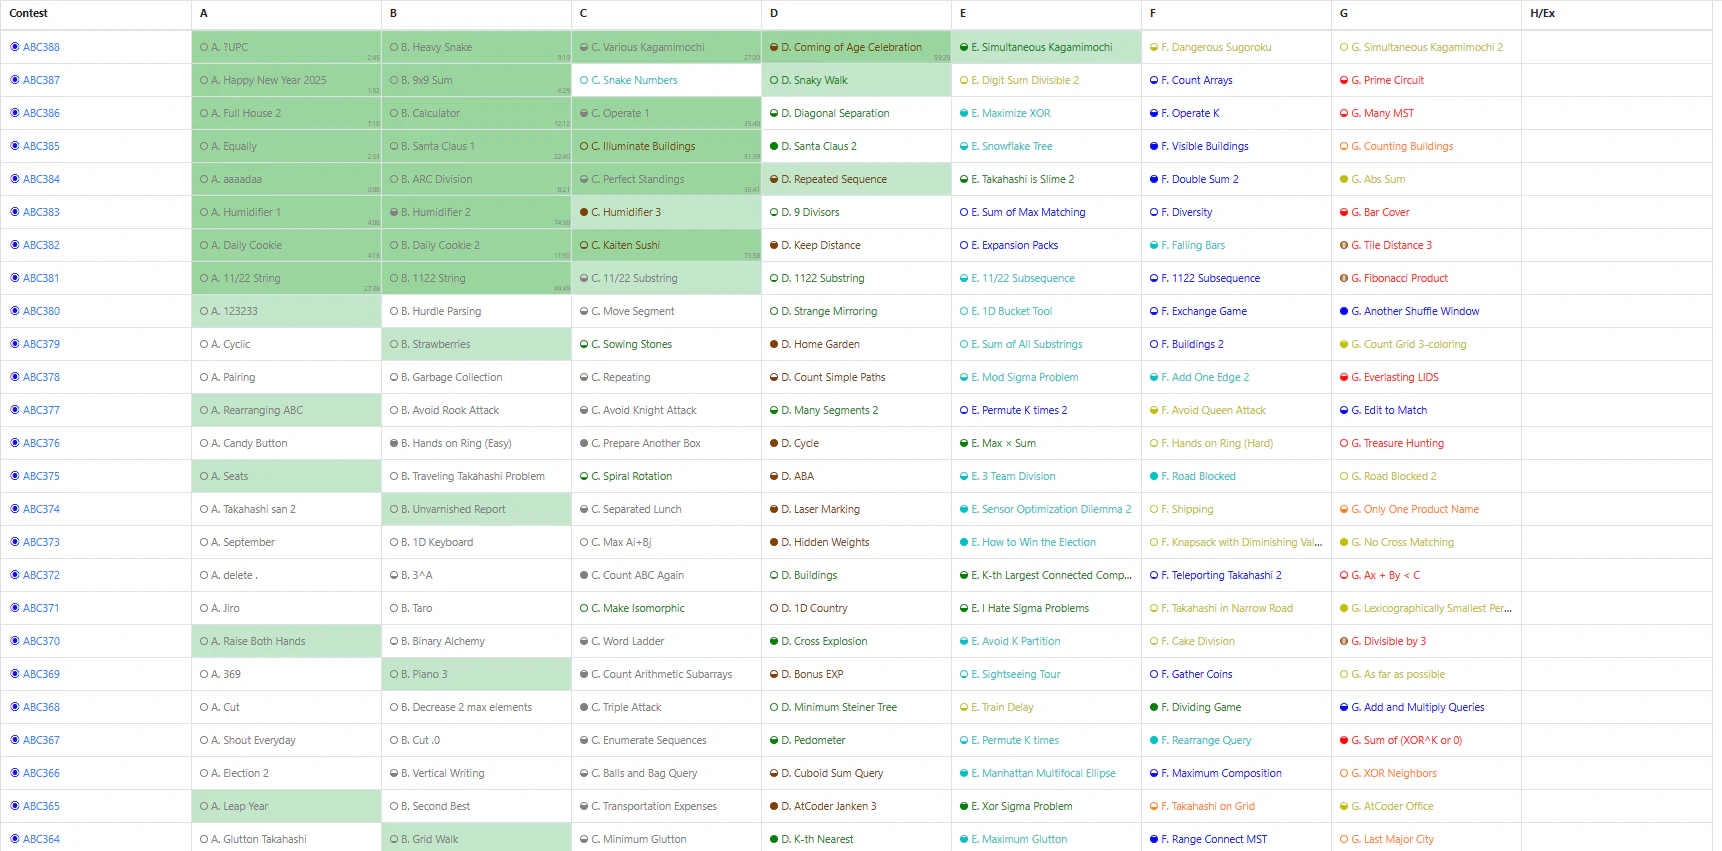Screen dimensions: 1722x851
Task: Click the blue circle beside Count Arrays
Action: click(x=1154, y=80)
